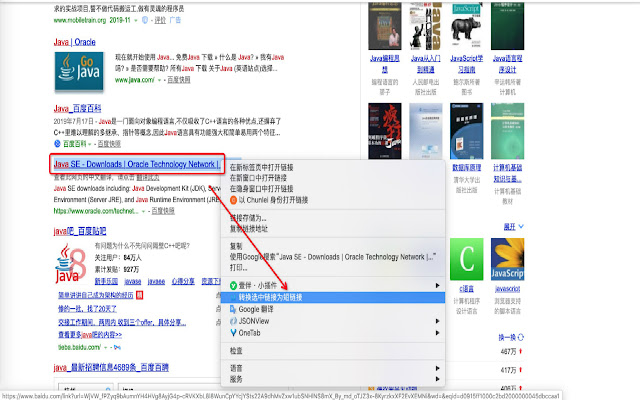Search Google for the selected Java SE text
The height and width of the screenshot is (400, 640).
tap(333, 257)
